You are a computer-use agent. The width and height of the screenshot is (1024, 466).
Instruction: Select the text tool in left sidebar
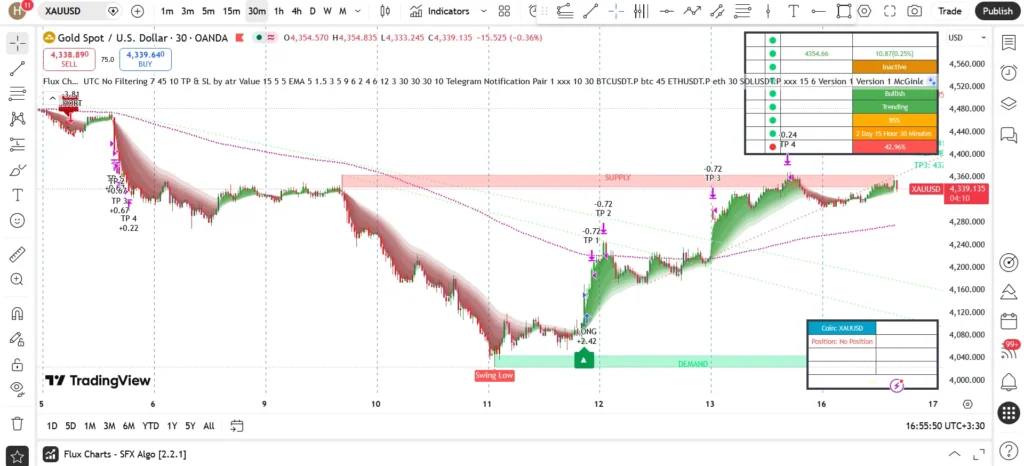pos(18,194)
